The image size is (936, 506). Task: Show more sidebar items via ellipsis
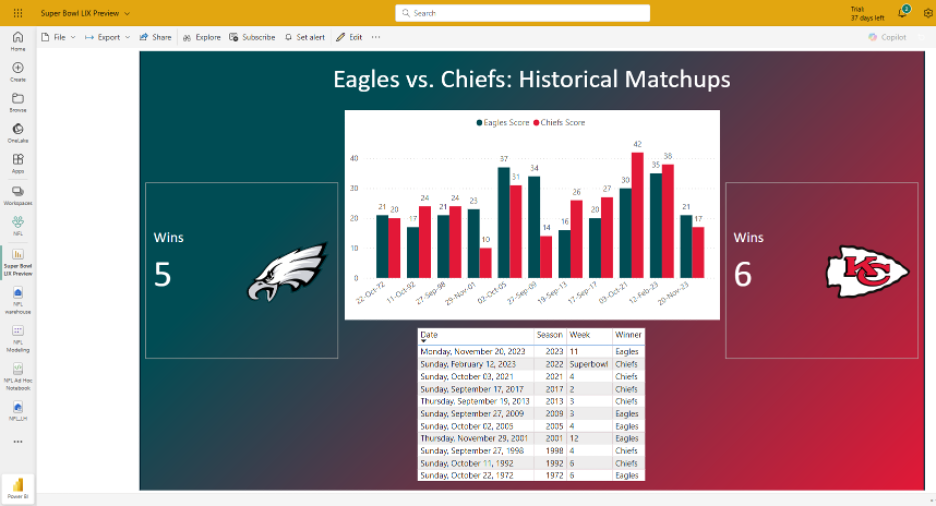point(18,442)
